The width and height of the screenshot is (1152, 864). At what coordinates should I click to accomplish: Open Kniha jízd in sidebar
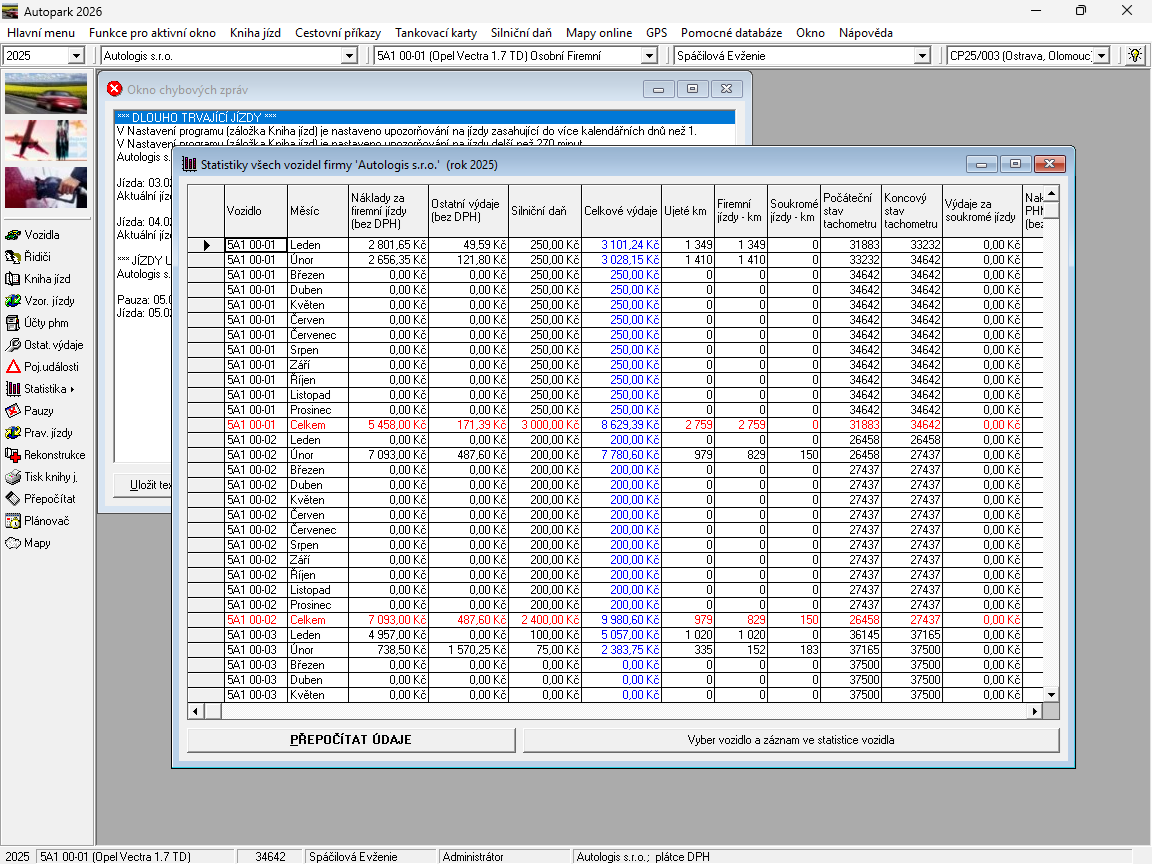pos(46,279)
